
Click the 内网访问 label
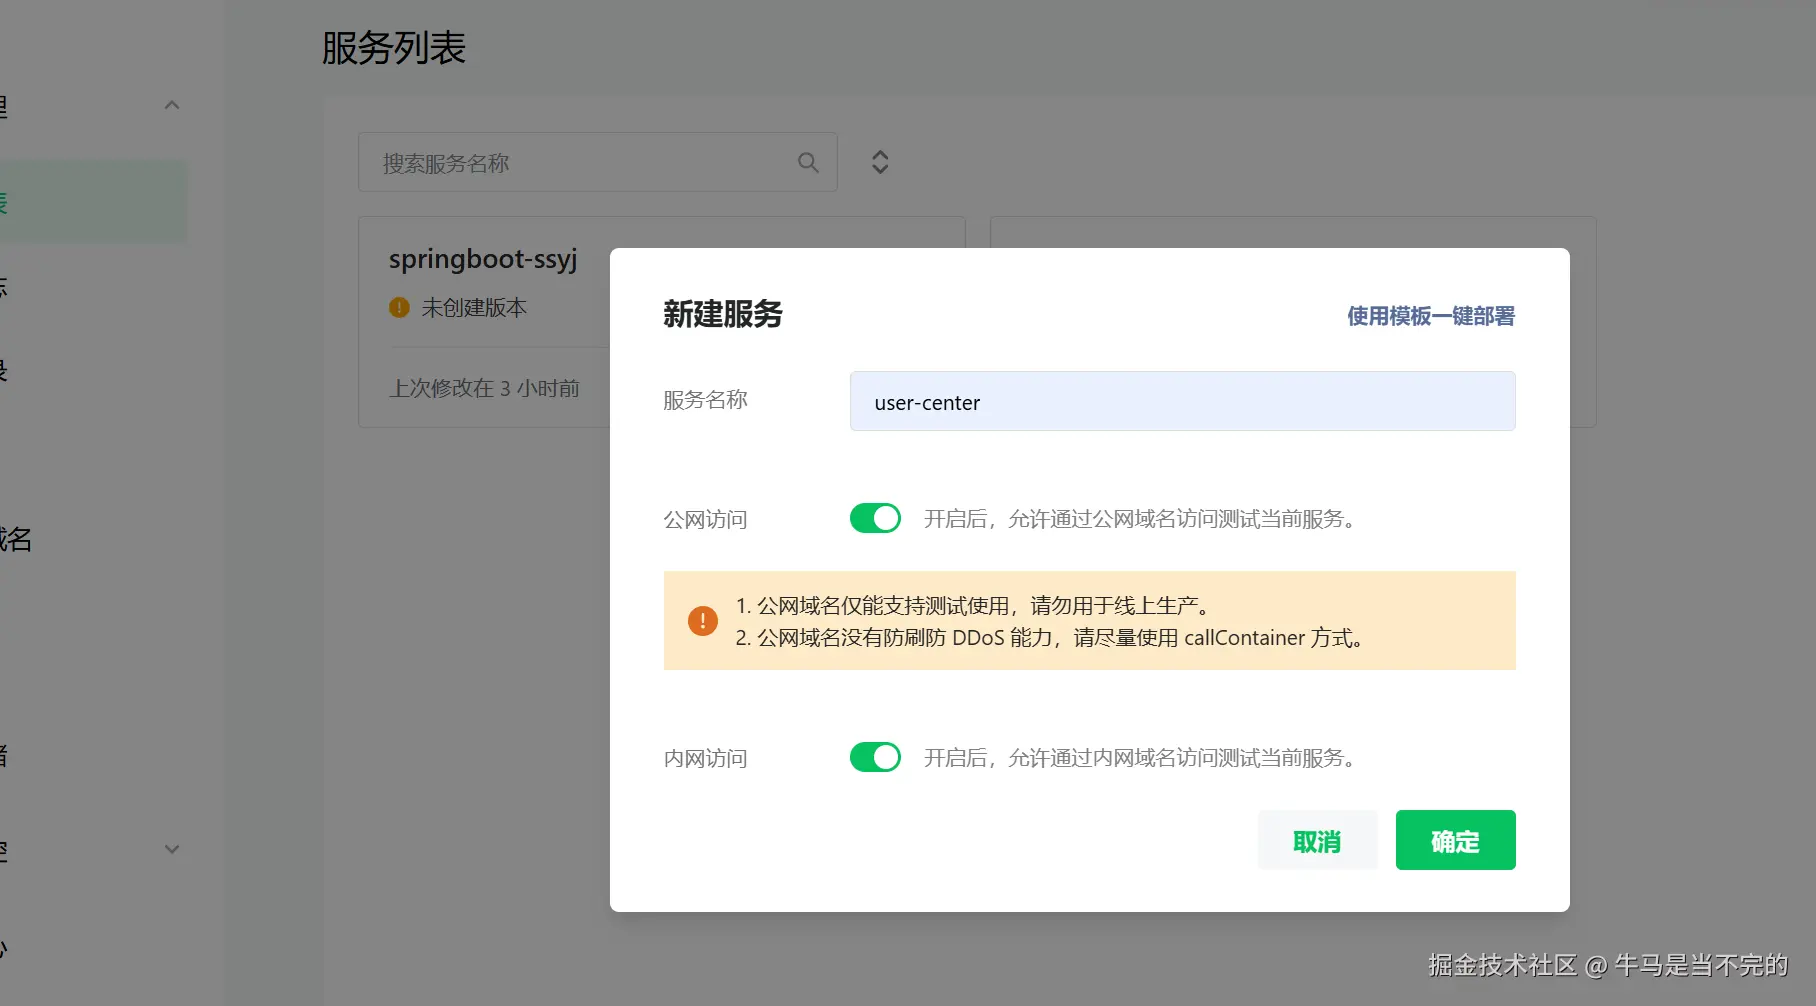point(706,758)
